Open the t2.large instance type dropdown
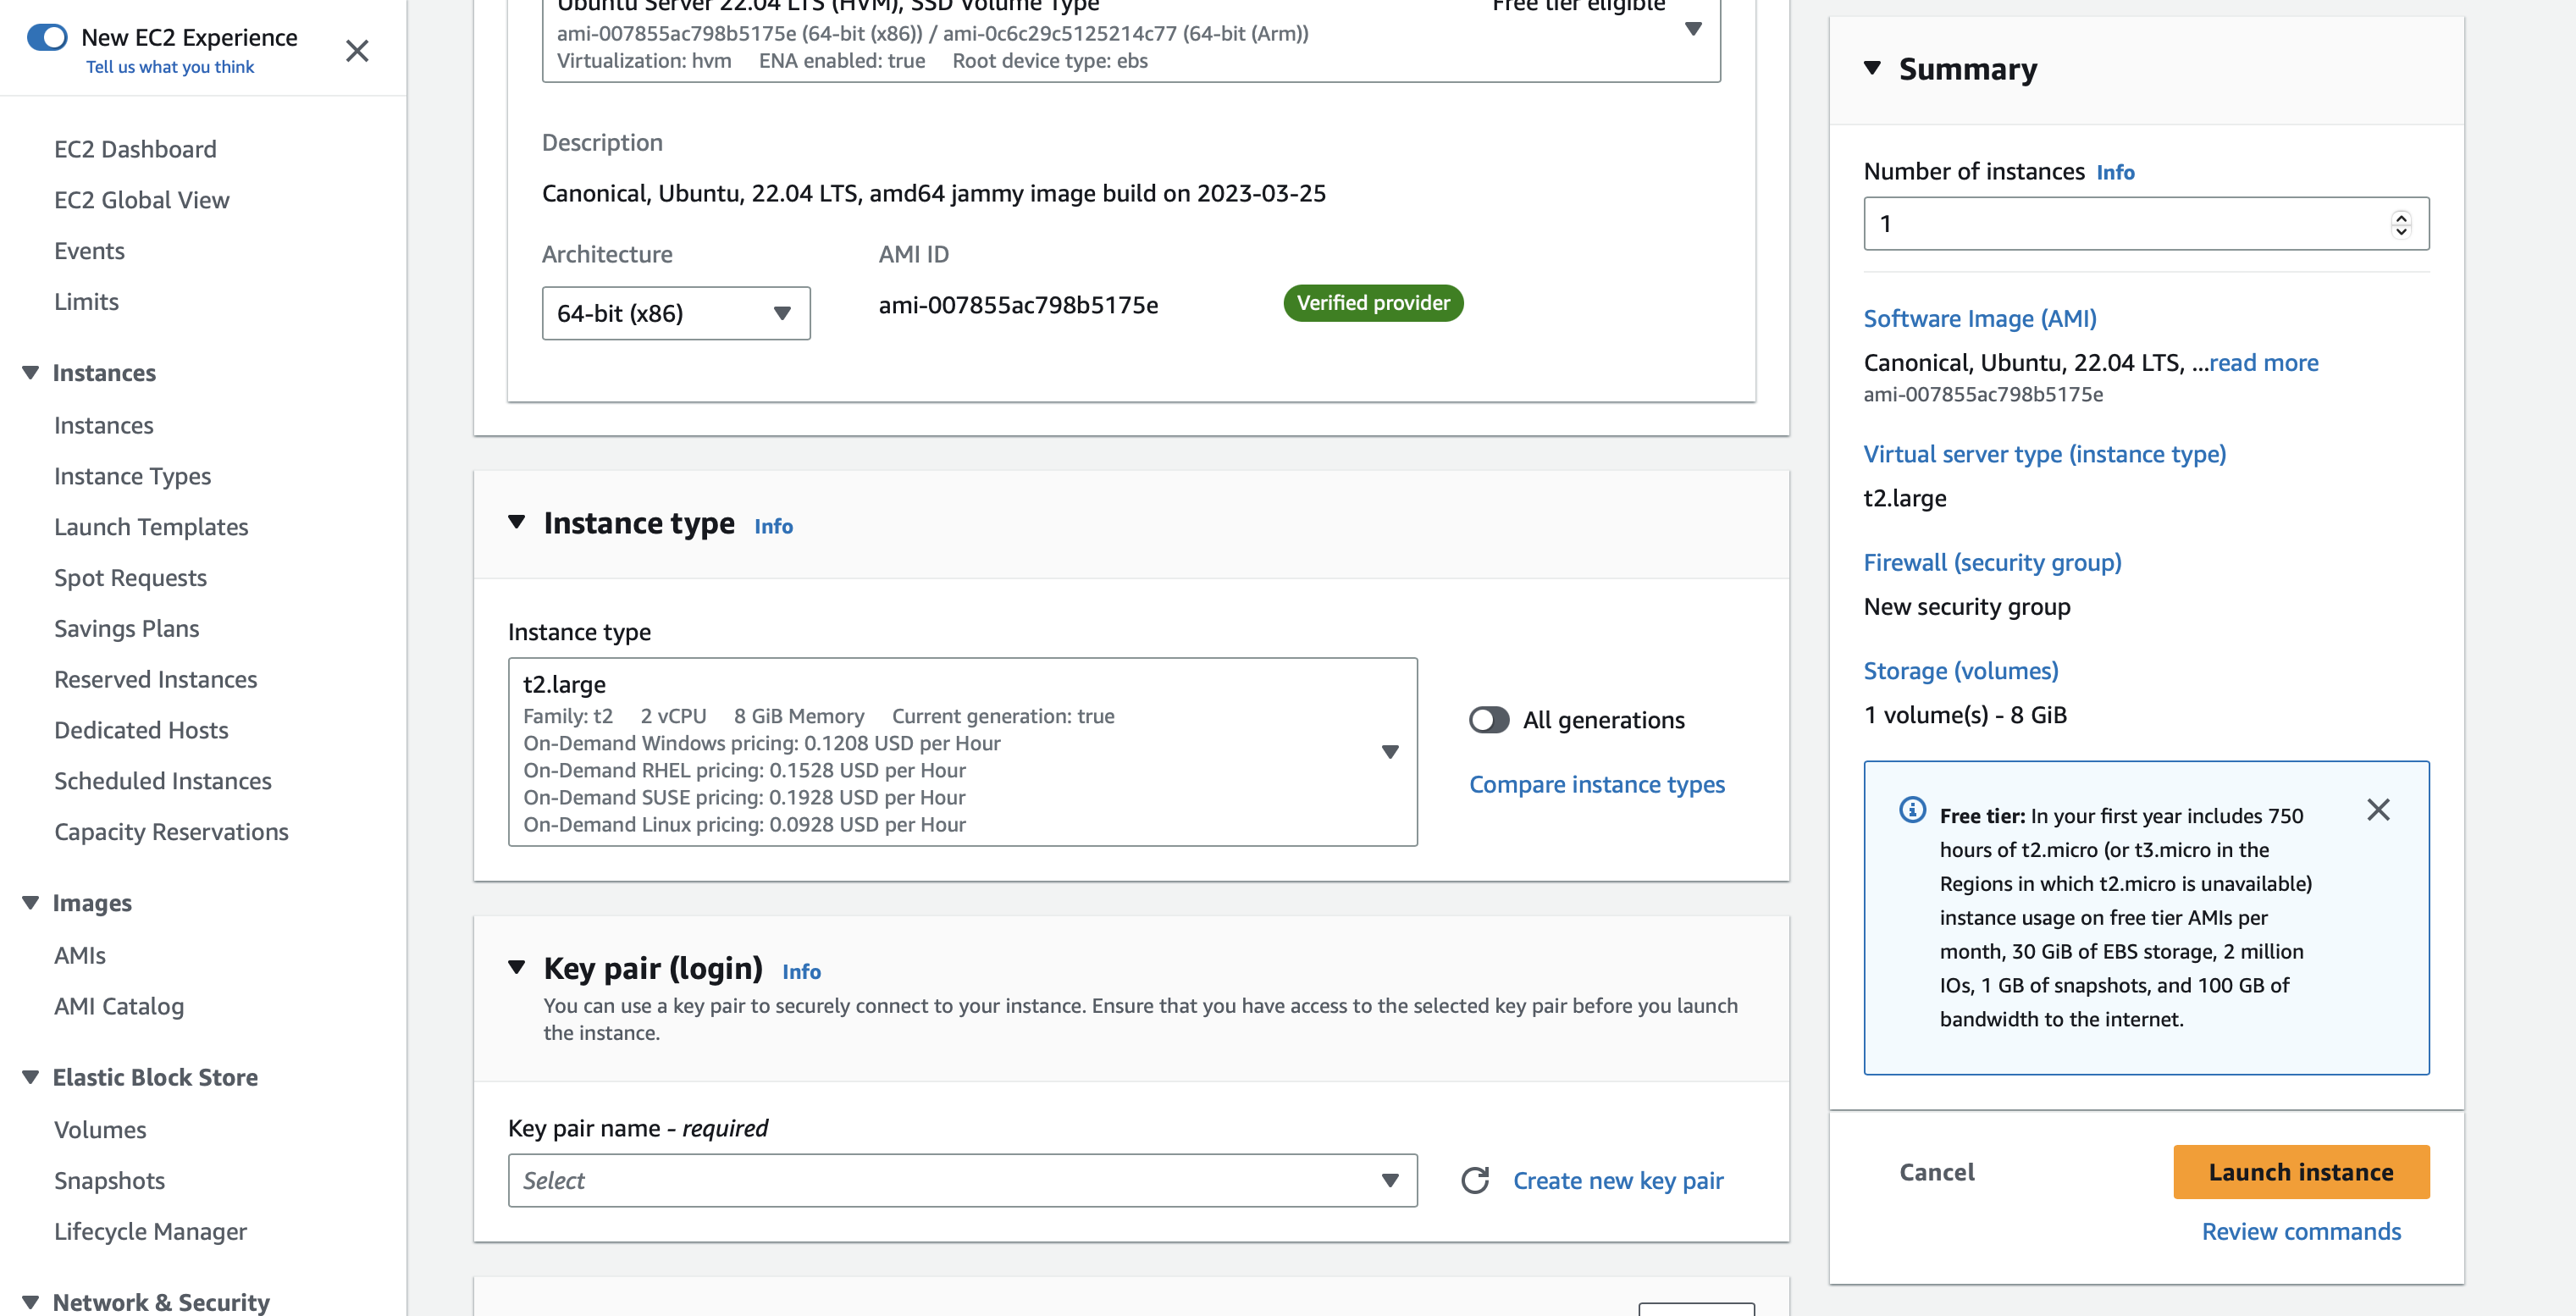This screenshot has height=1316, width=2576. click(962, 752)
